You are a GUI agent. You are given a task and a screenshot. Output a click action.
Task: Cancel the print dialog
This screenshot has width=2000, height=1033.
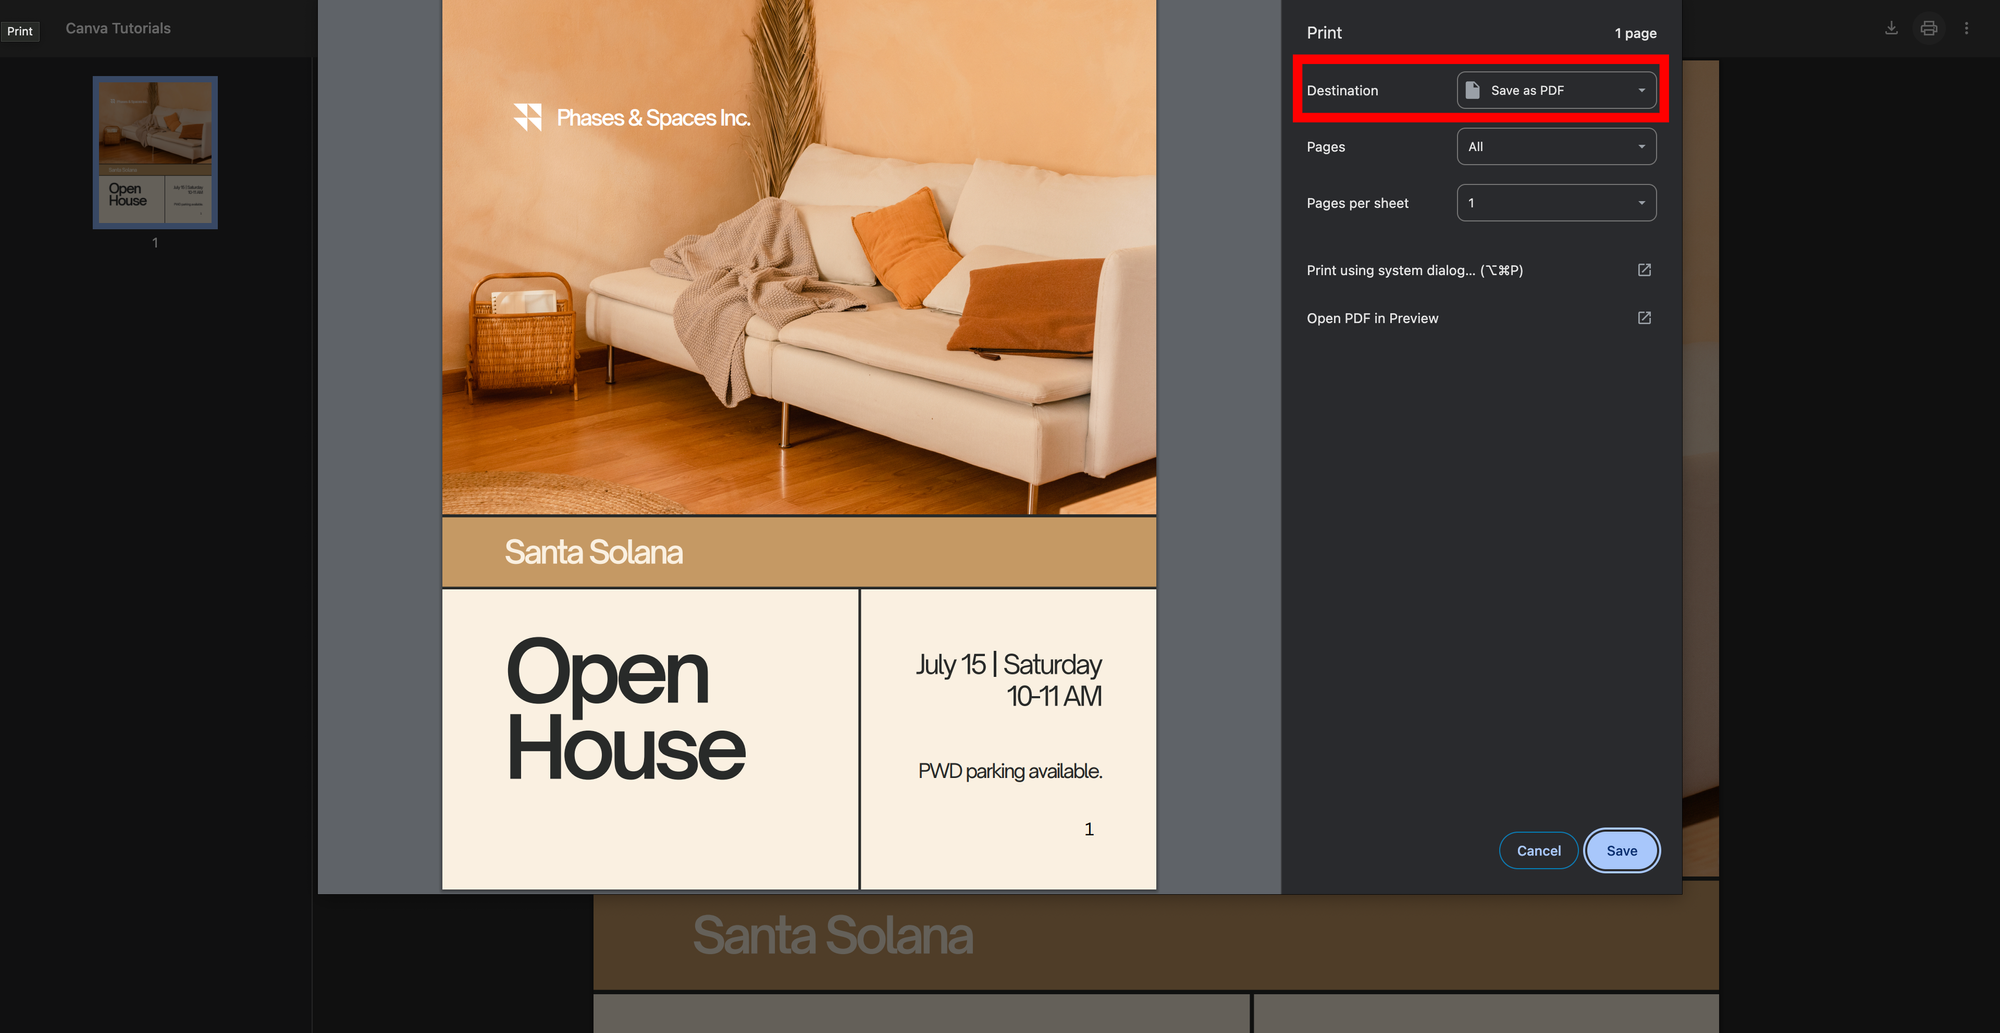point(1538,850)
